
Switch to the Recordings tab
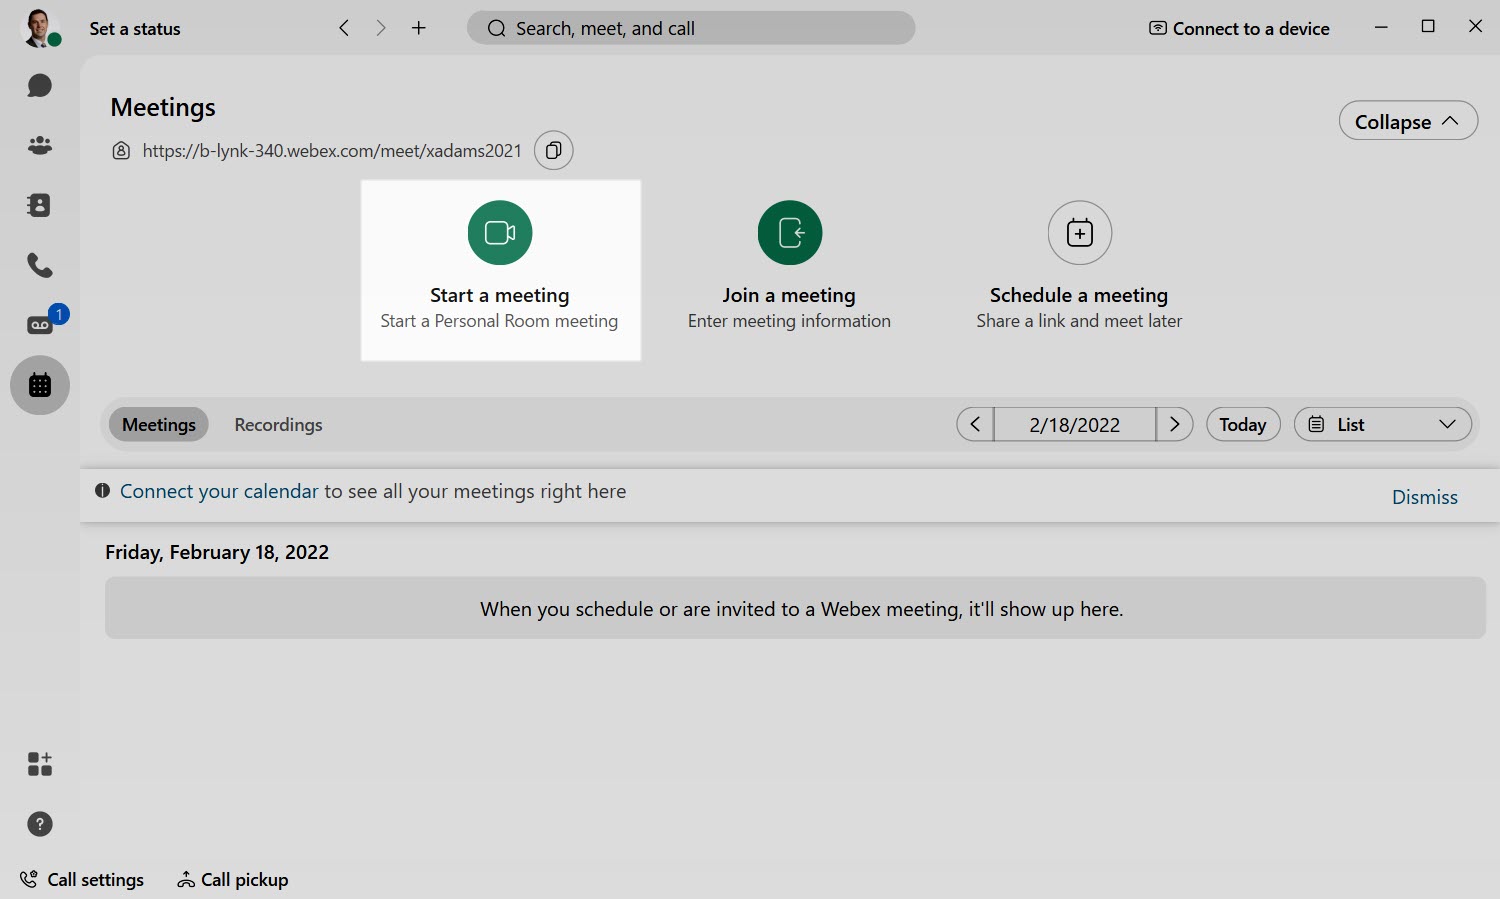tap(278, 424)
